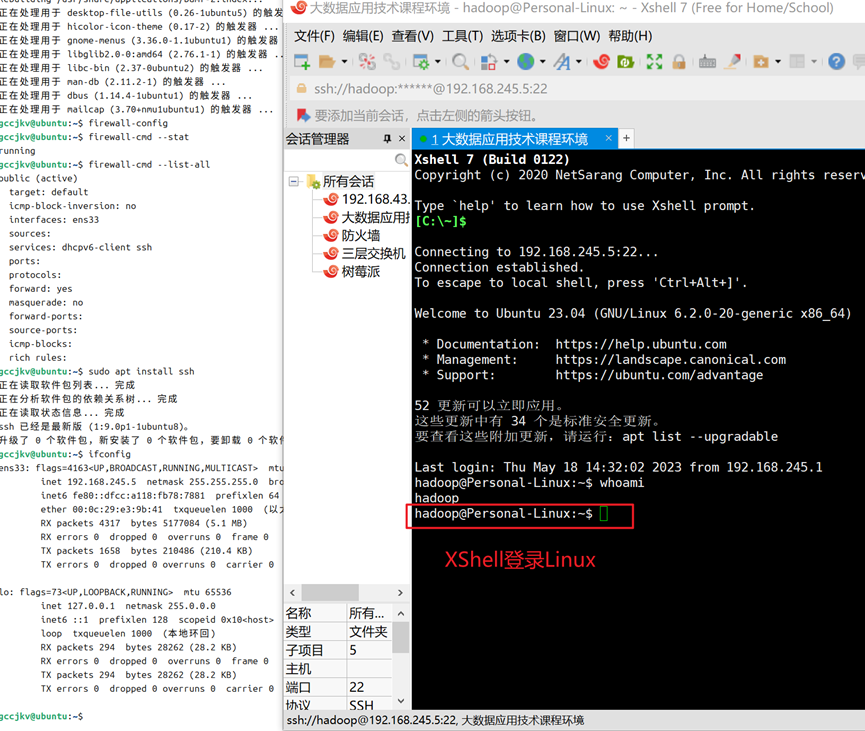
Task: Click the greyed layout panes icon
Action: click(x=797, y=62)
